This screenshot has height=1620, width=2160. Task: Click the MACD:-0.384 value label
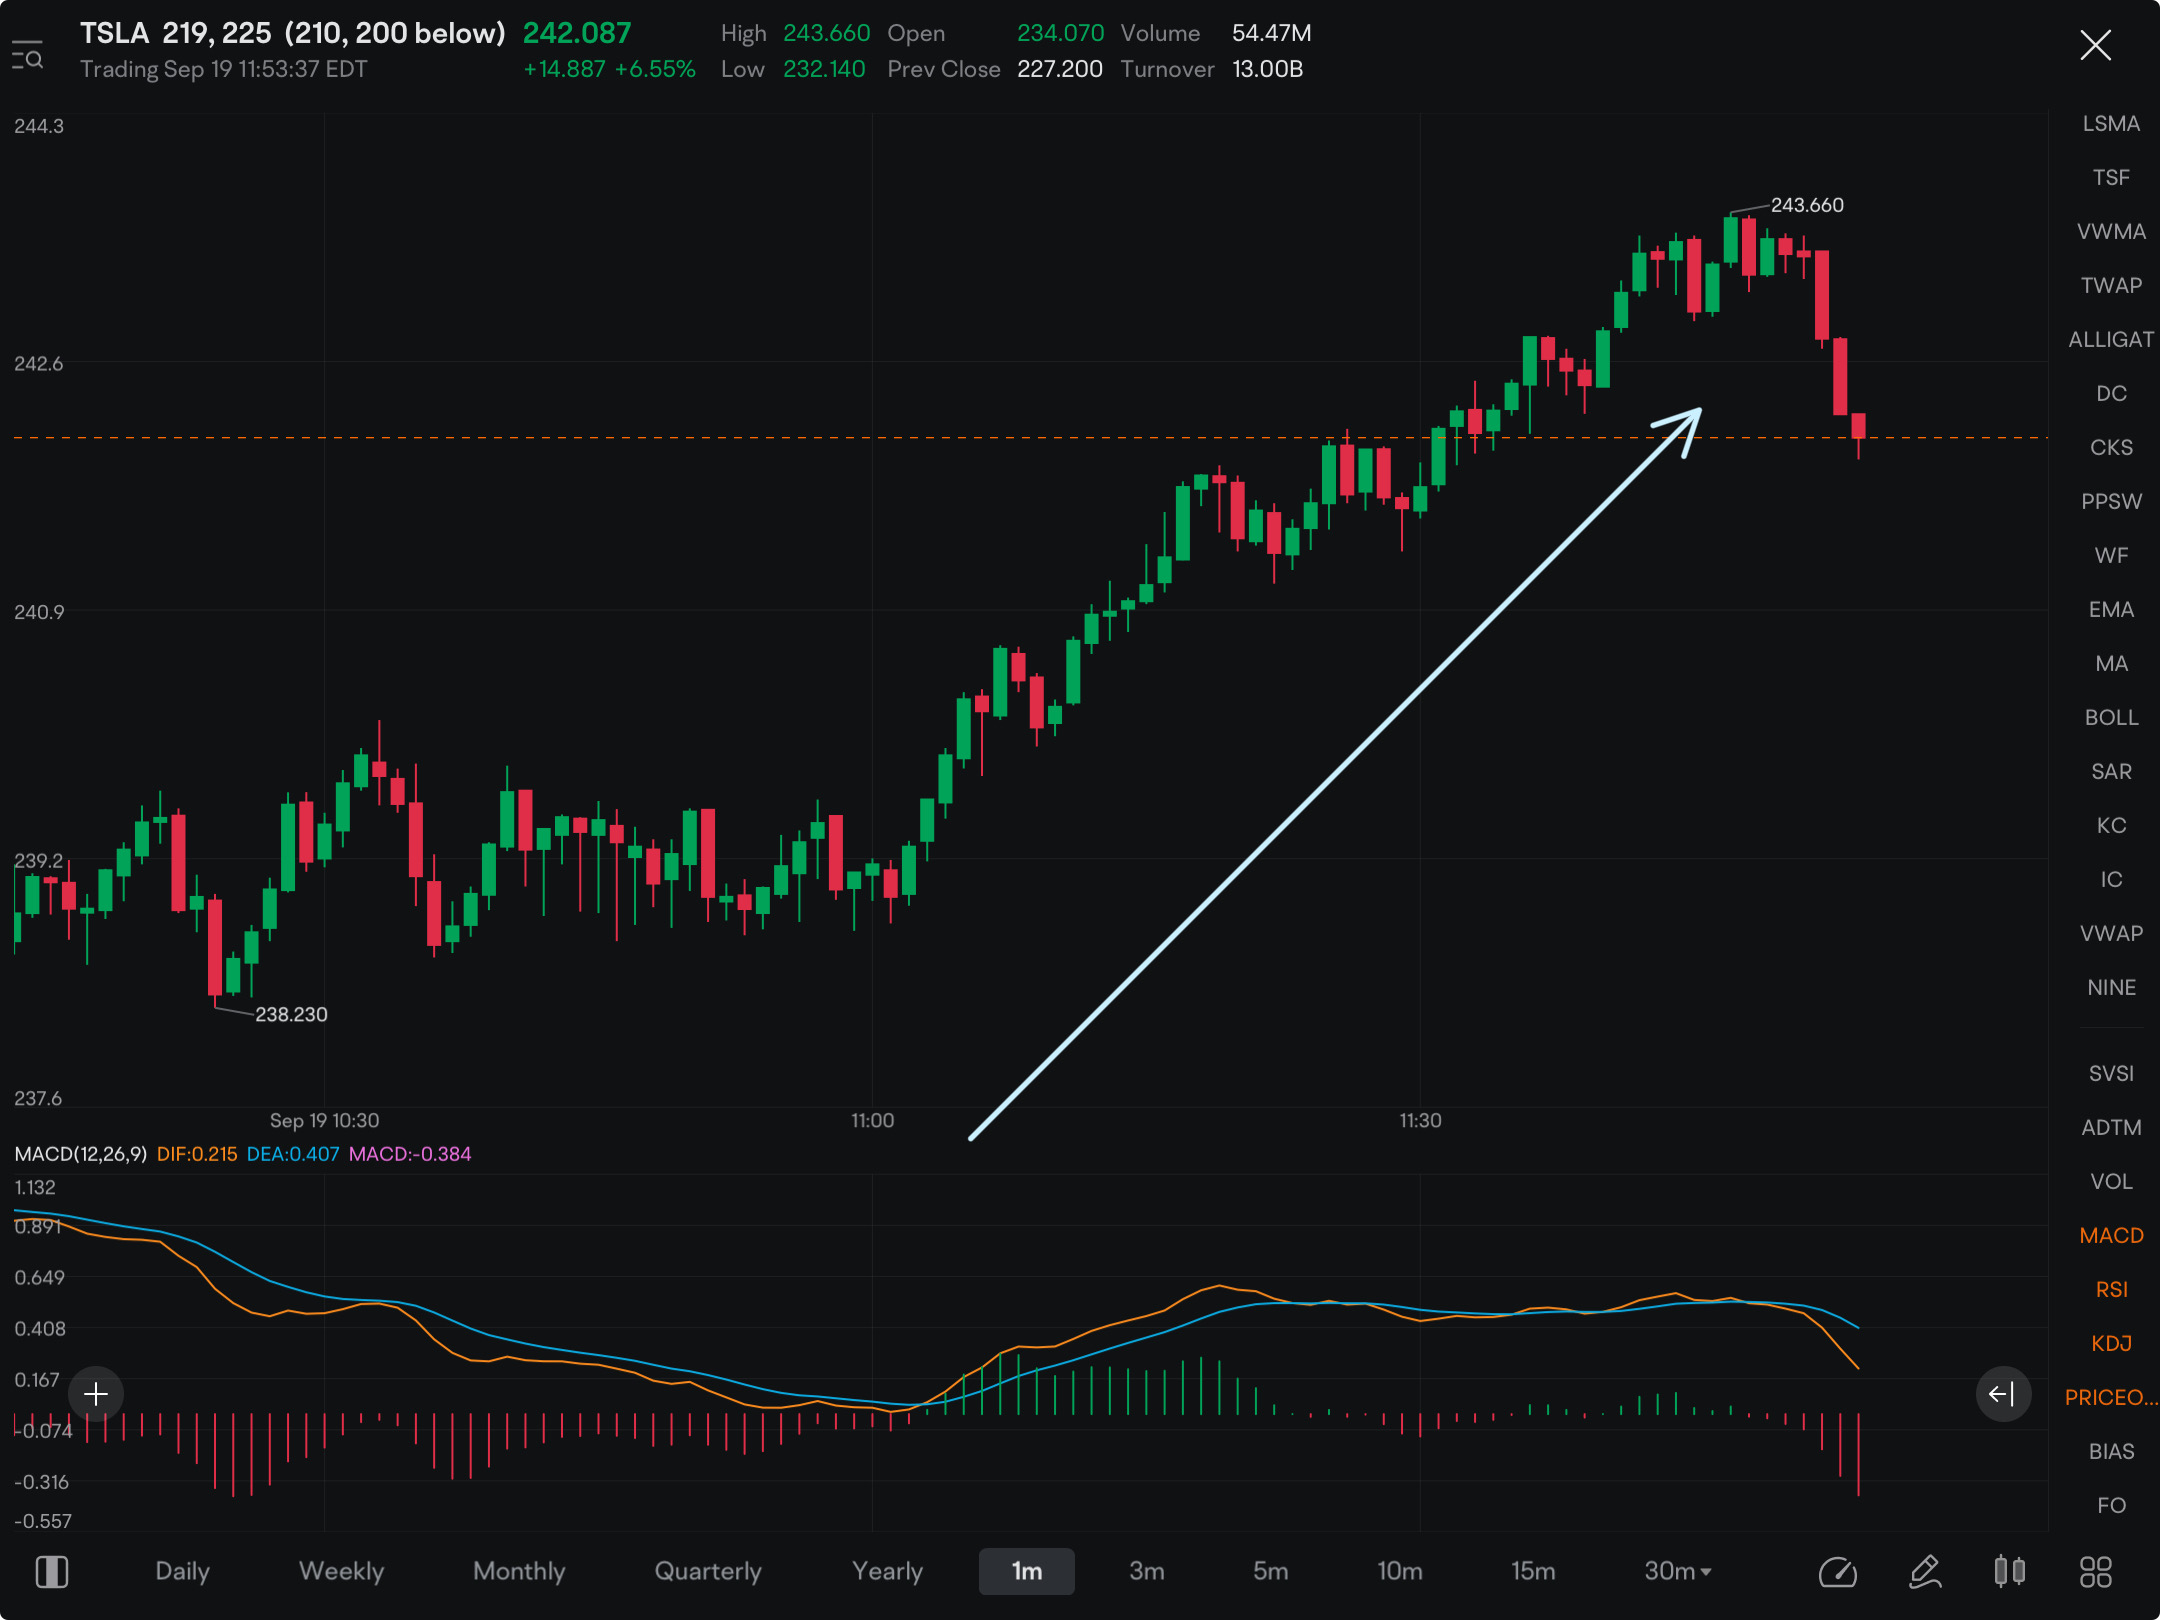tap(410, 1154)
